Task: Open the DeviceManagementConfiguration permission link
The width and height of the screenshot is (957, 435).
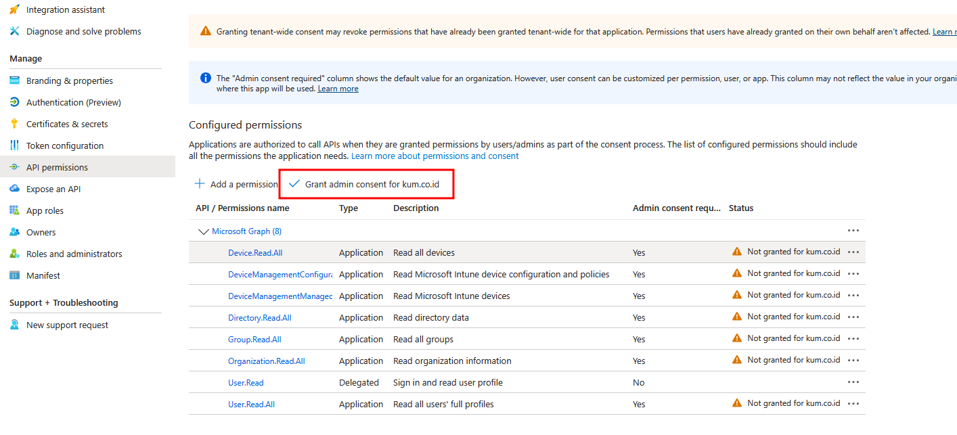Action: tap(280, 275)
